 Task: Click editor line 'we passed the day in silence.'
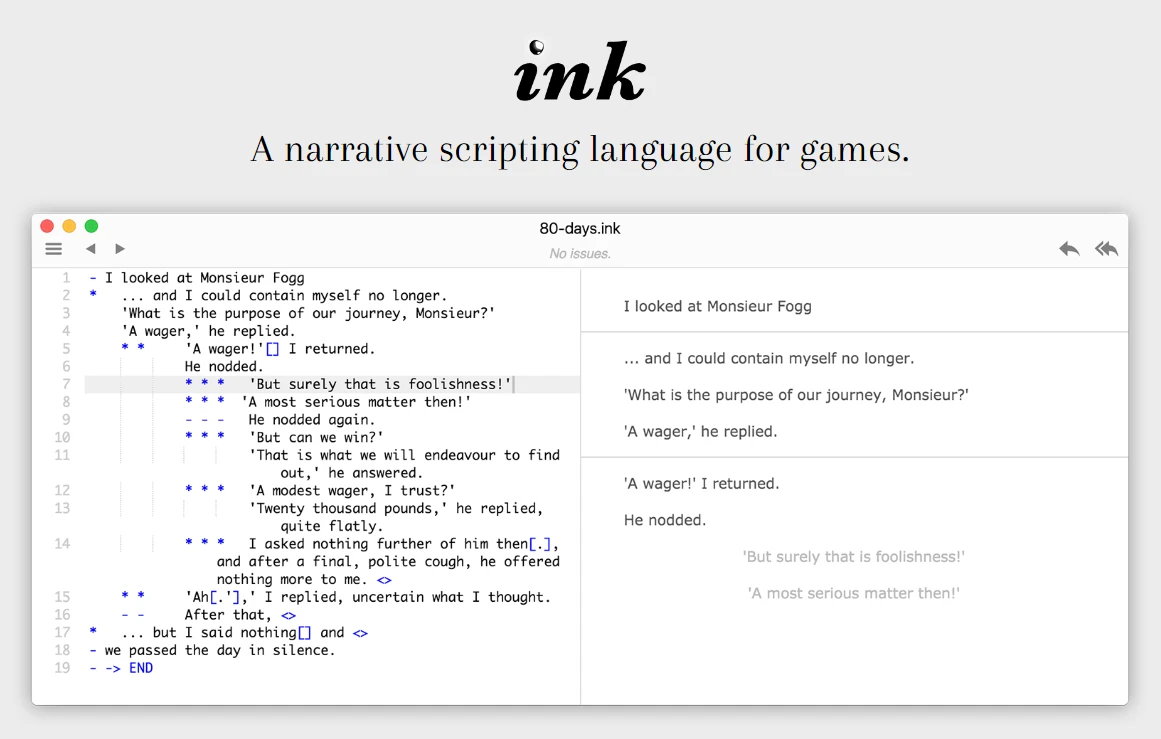point(220,650)
